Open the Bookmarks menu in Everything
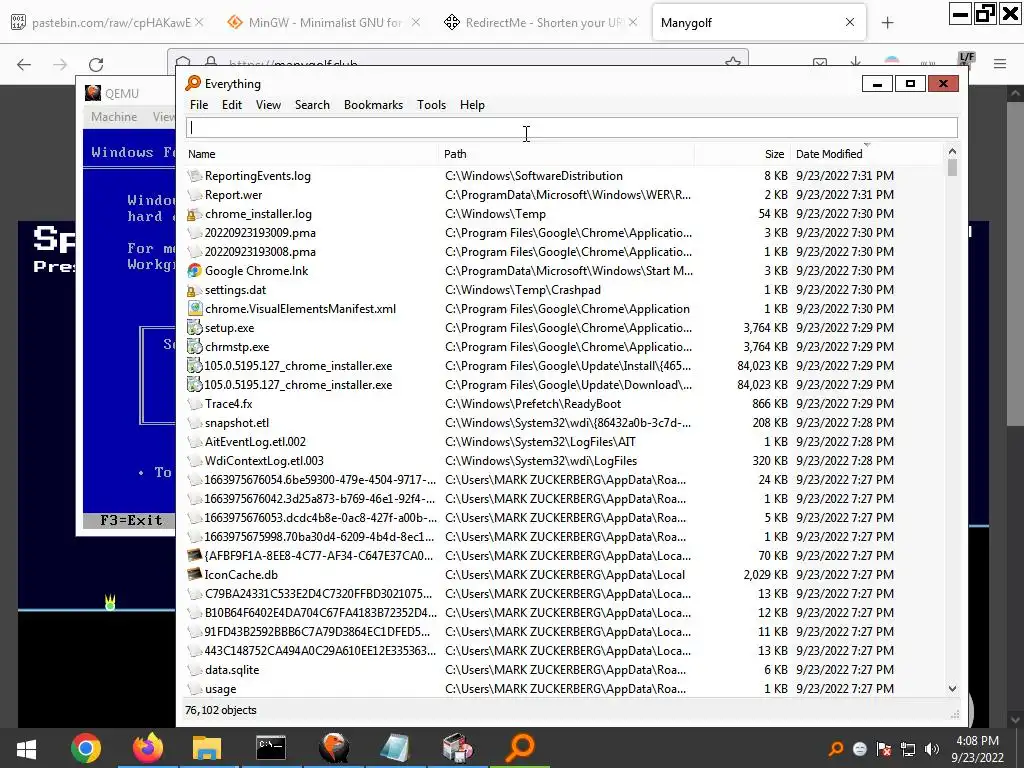 373,105
